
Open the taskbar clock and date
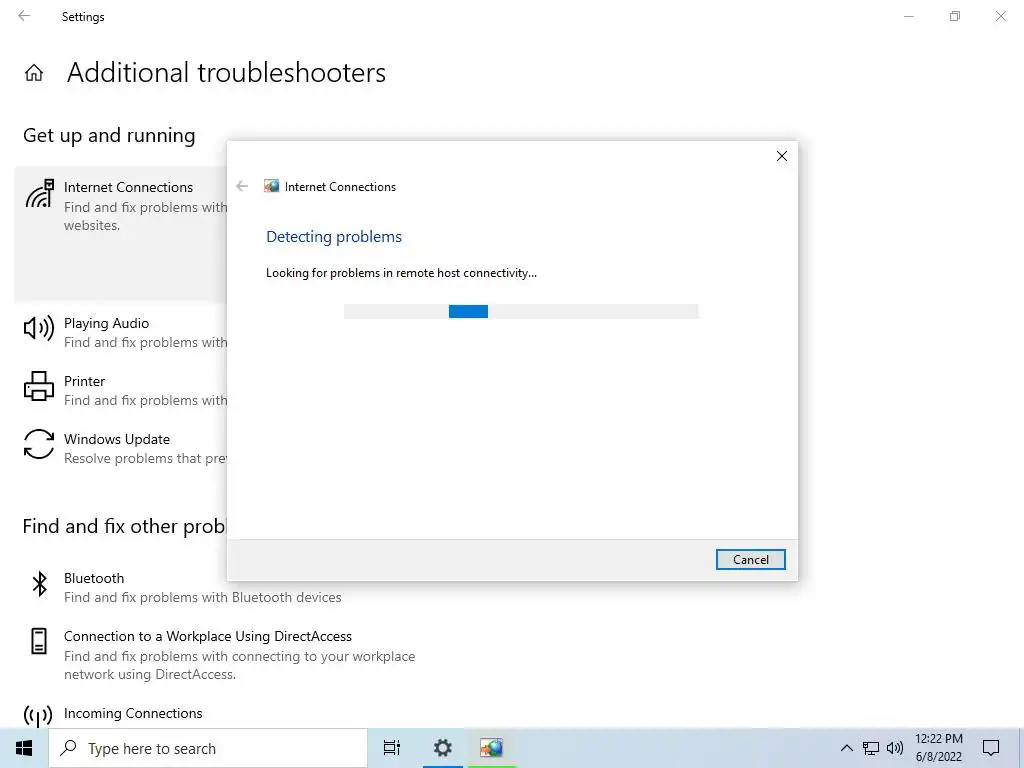tap(938, 748)
